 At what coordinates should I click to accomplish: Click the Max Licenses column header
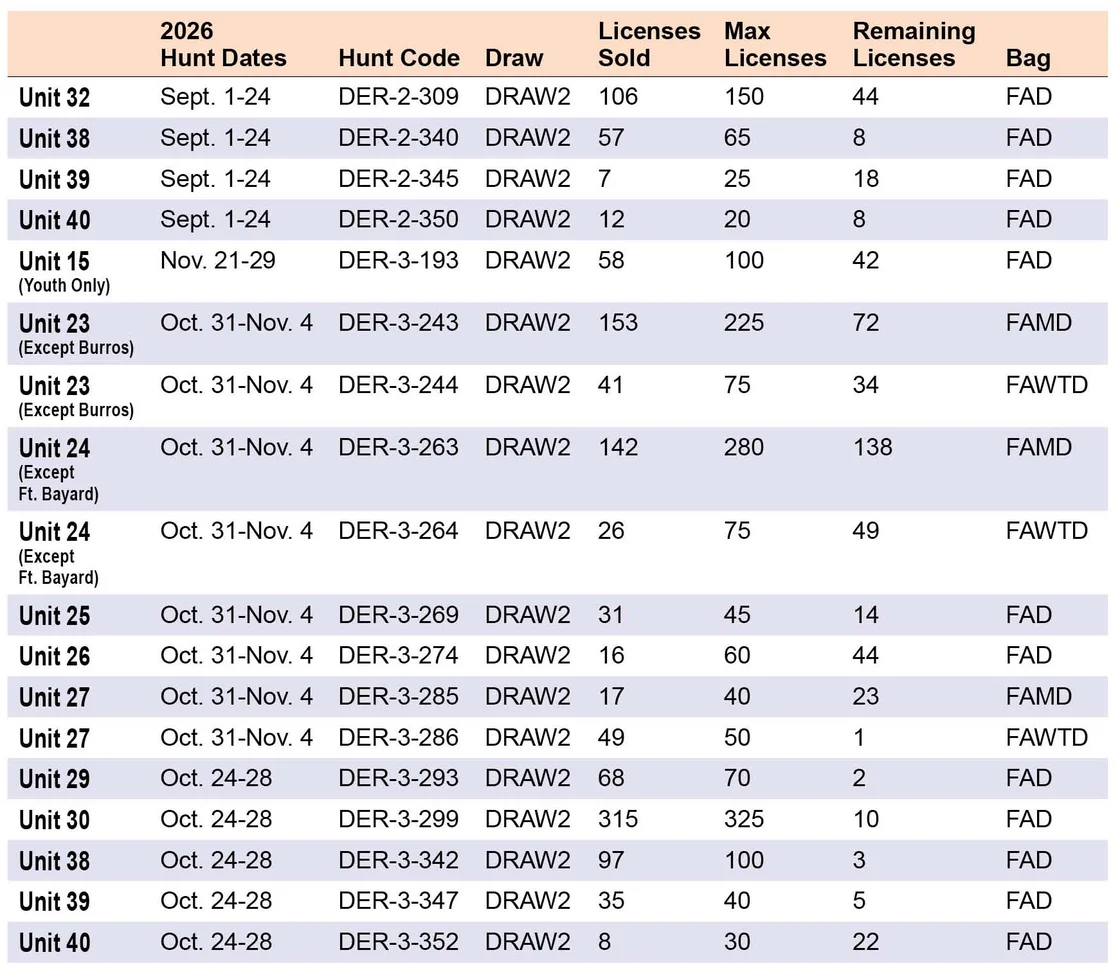click(x=775, y=44)
